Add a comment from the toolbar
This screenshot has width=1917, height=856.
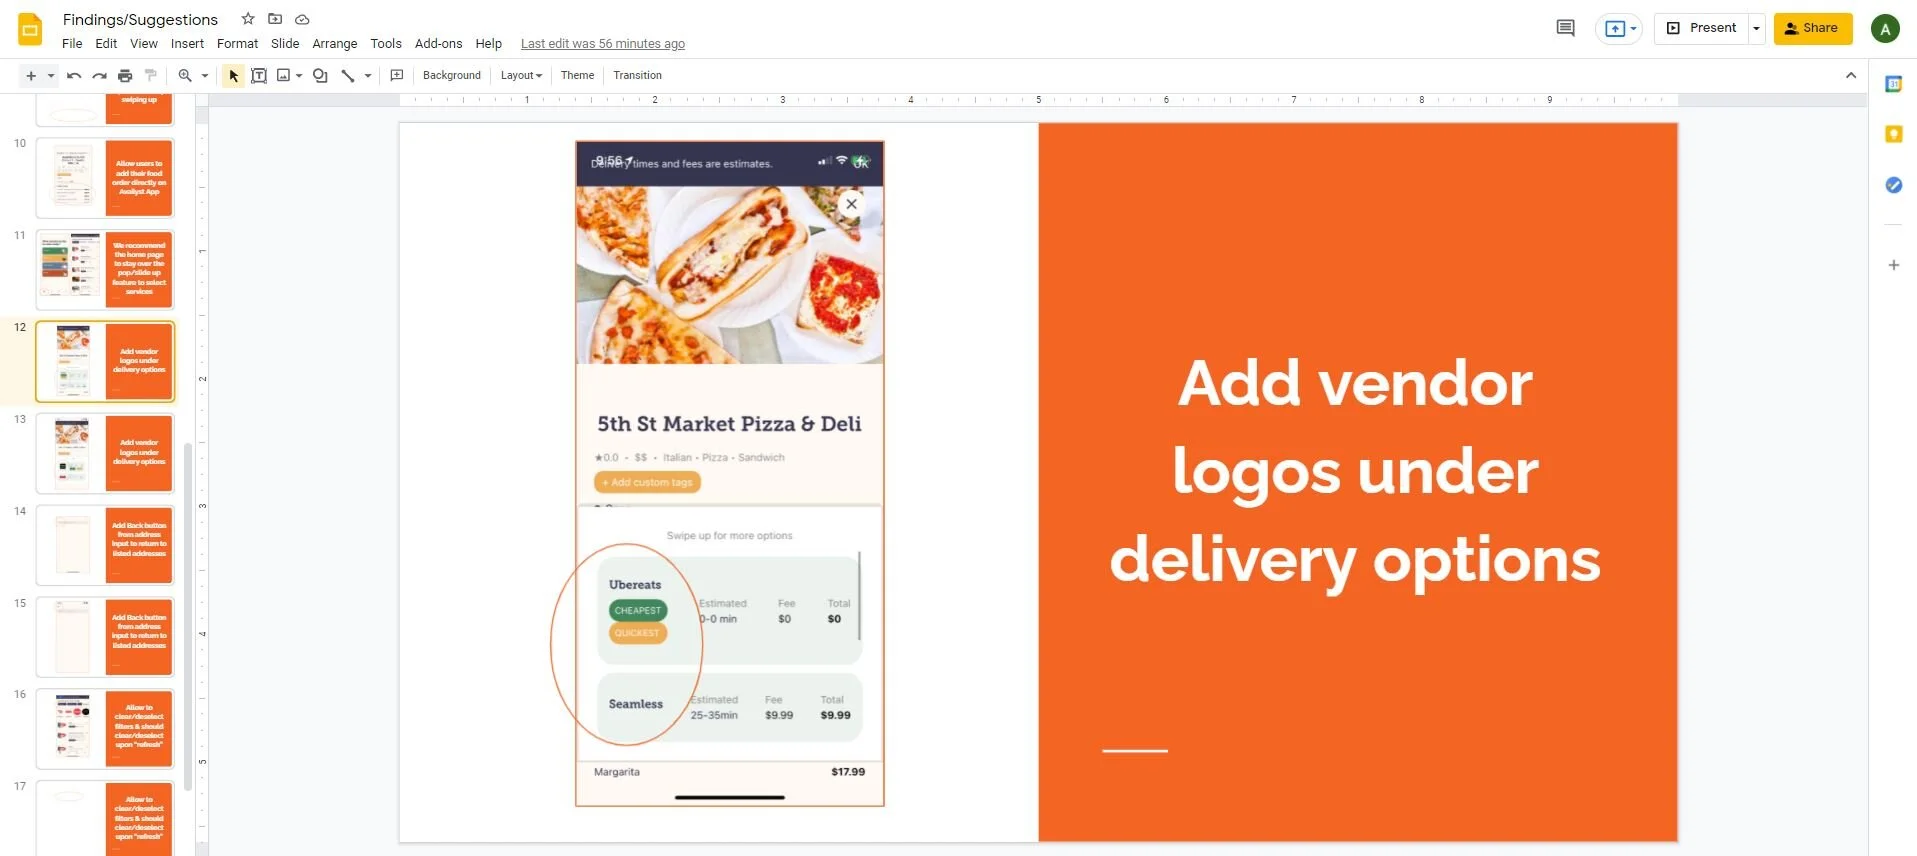(397, 75)
